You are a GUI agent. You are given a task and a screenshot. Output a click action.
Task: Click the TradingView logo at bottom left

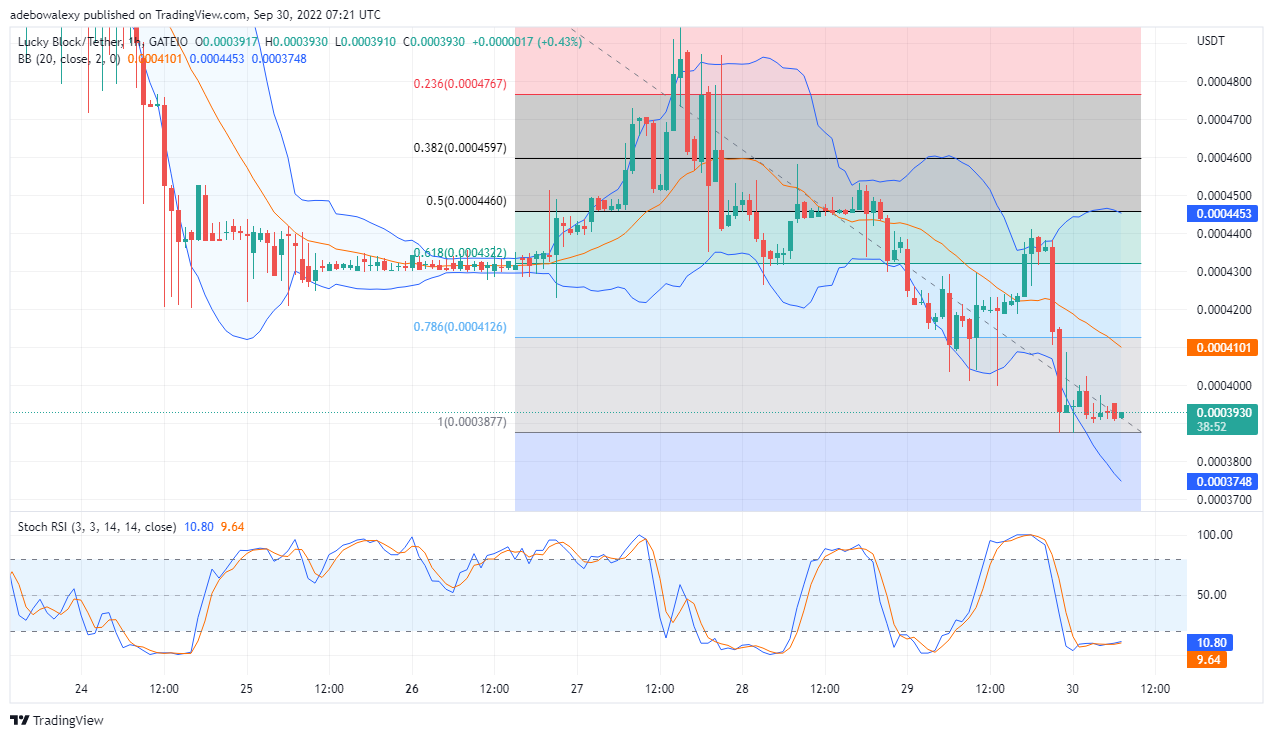tap(57, 720)
